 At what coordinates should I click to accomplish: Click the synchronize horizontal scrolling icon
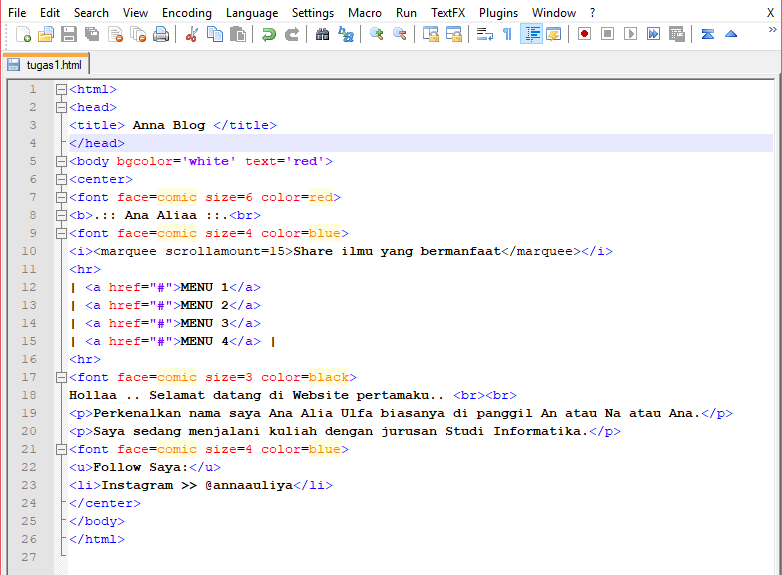click(x=453, y=34)
